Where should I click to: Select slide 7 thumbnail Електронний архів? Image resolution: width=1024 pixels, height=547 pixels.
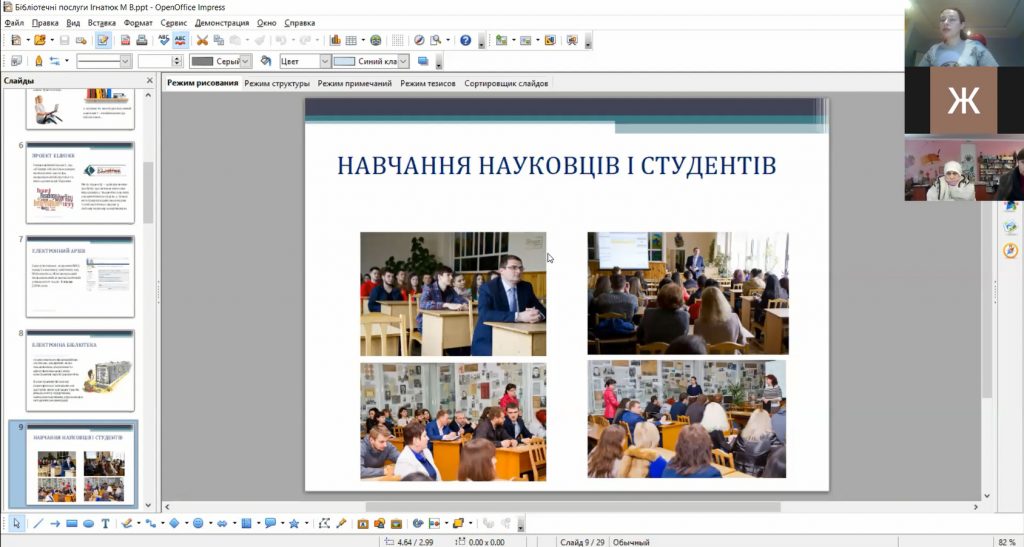(x=80, y=277)
